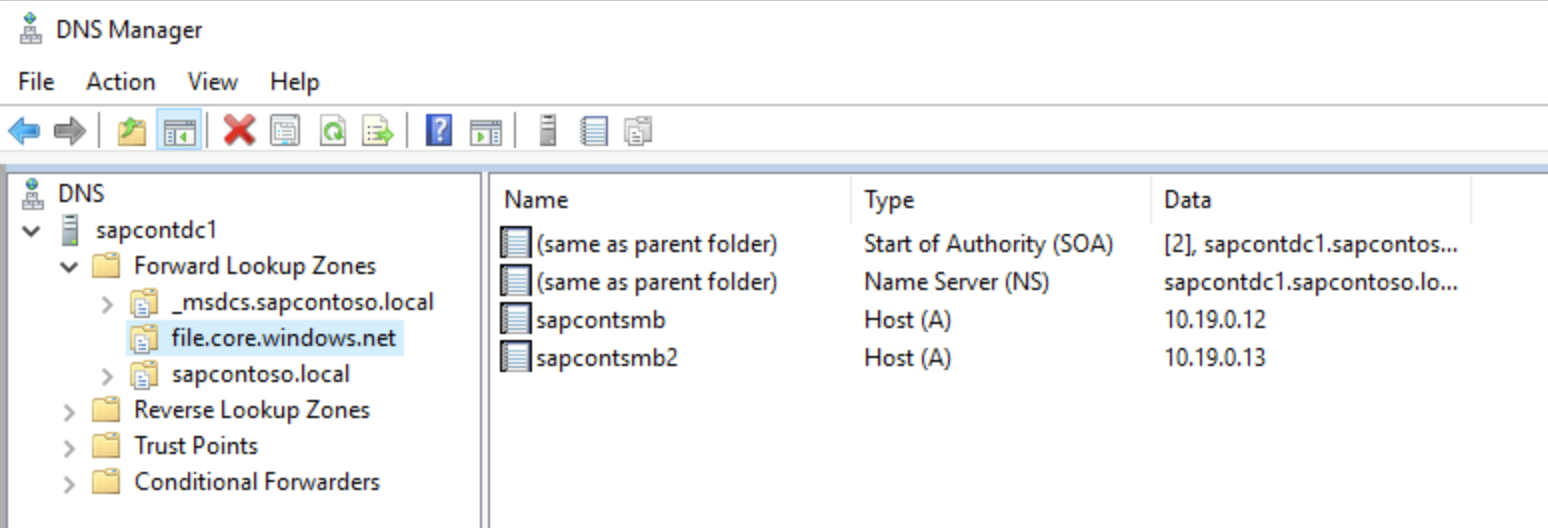Click the SOA record icon
The height and width of the screenshot is (528, 1548).
tap(515, 243)
